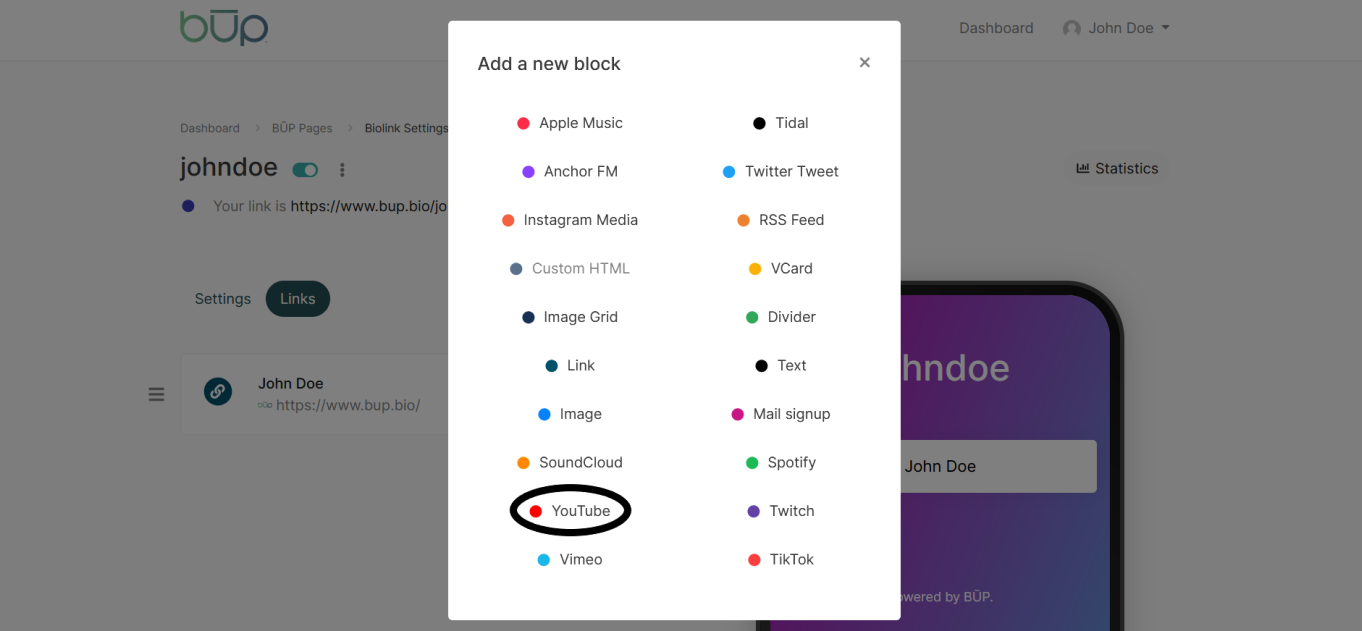Screen dimensions: 1362x631
Task: Click the link icon beside John Doe
Action: click(218, 391)
